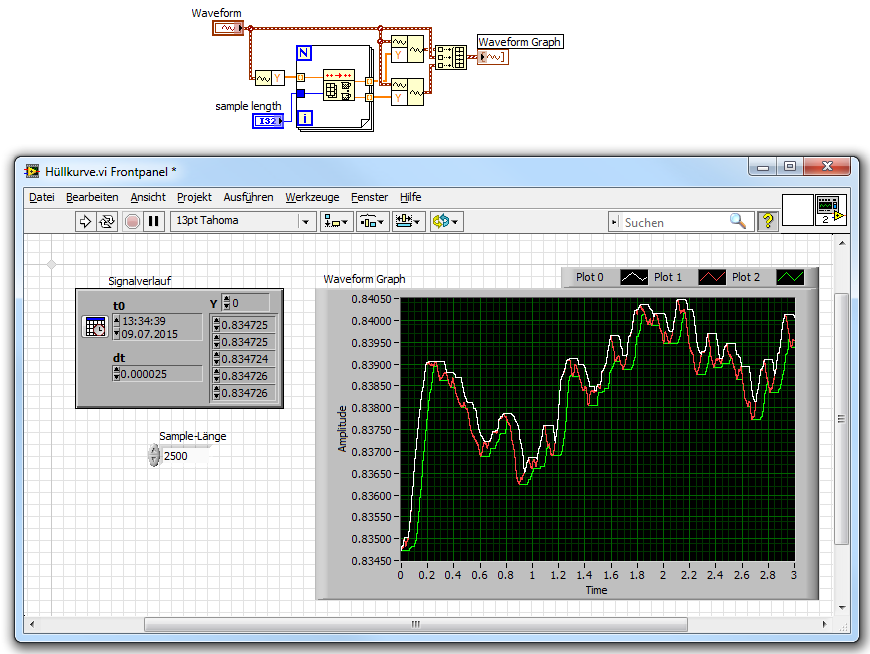Screen dimensions: 870x654
Task: Click the yellow context help question mark
Action: coord(767,221)
